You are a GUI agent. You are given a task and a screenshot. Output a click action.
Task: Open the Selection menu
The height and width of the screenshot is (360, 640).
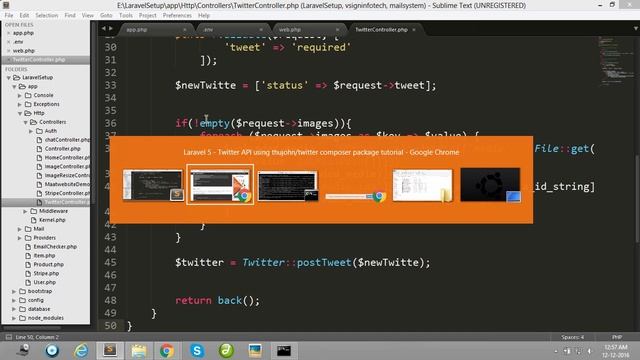click(47, 16)
